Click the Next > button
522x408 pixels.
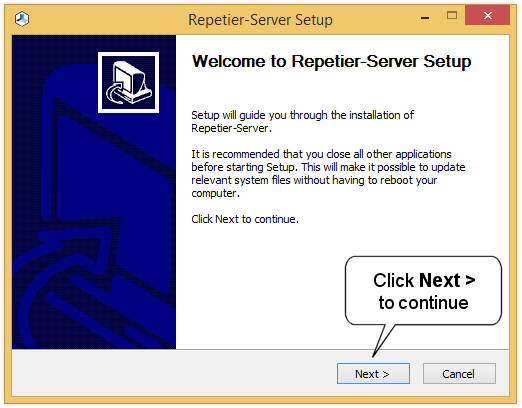tap(373, 374)
